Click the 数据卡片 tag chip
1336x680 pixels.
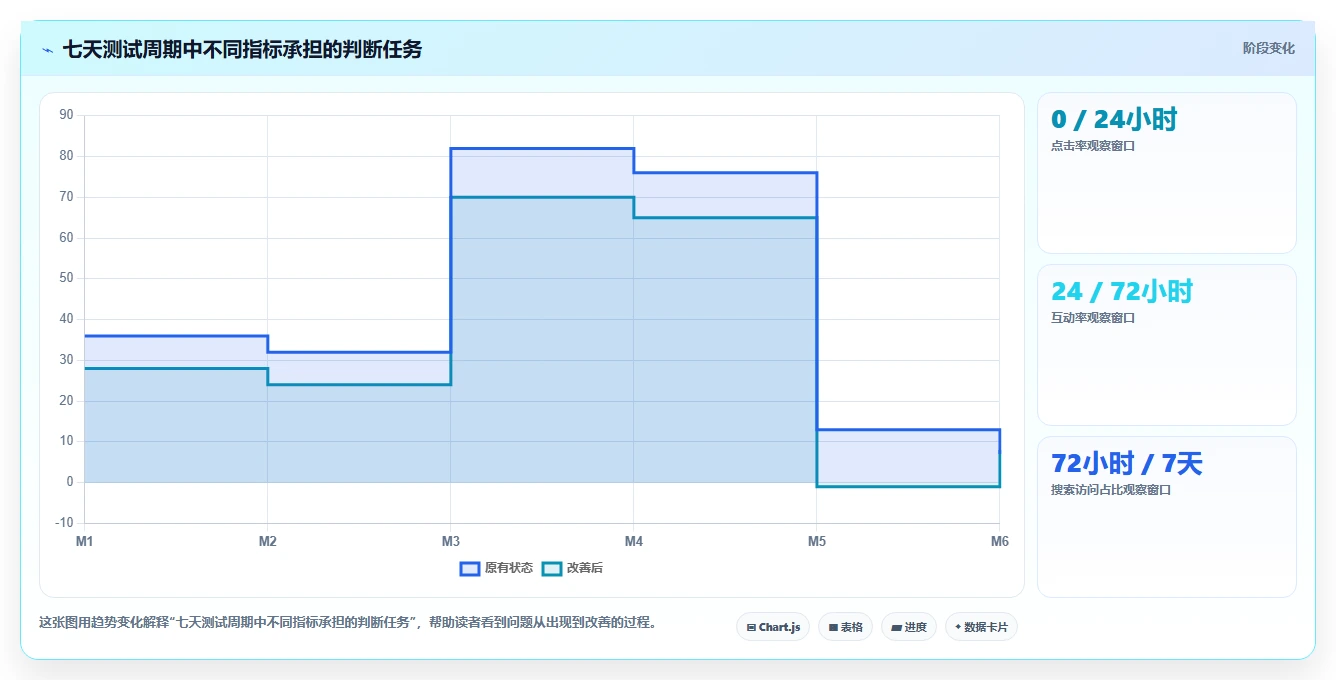[x=981, y=627]
